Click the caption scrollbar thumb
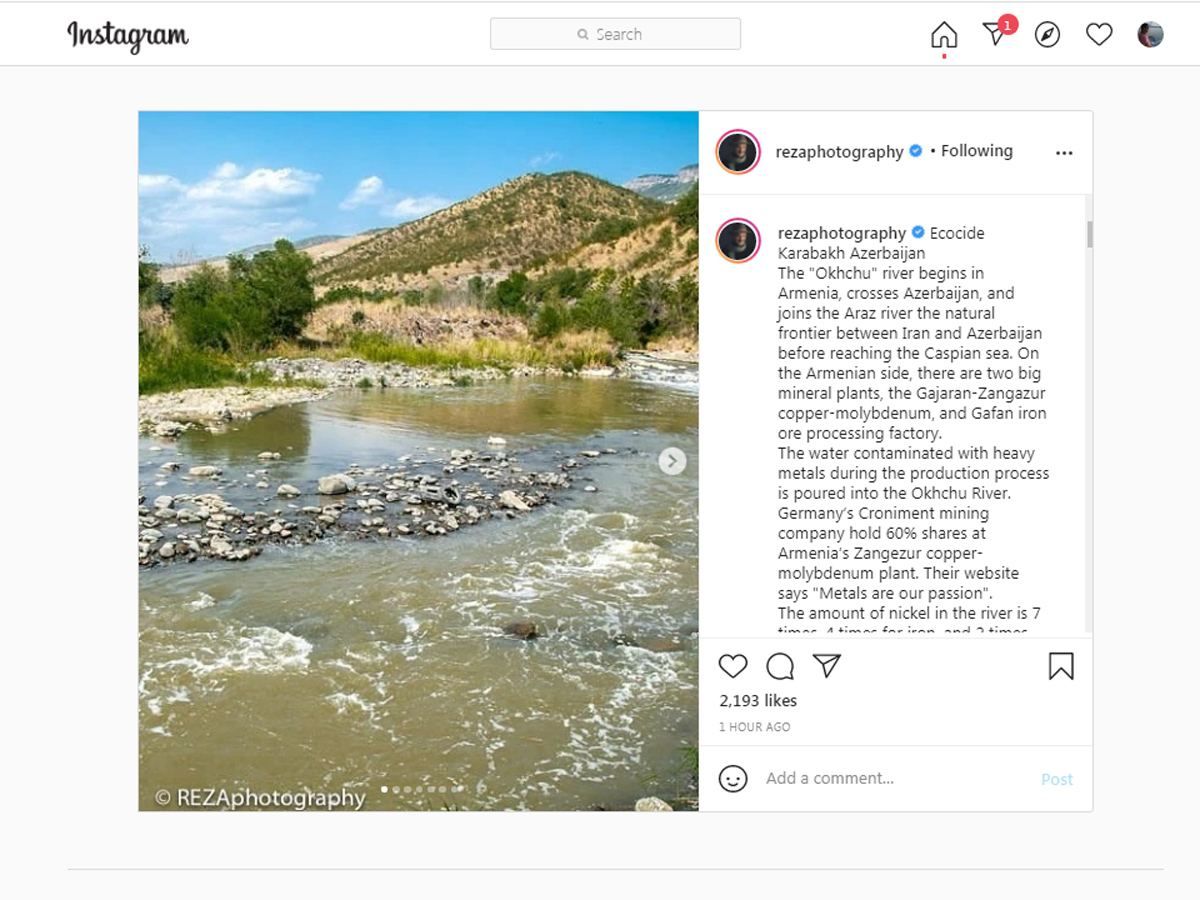Screen dimensions: 1200x900 pyautogui.click(x=1089, y=234)
